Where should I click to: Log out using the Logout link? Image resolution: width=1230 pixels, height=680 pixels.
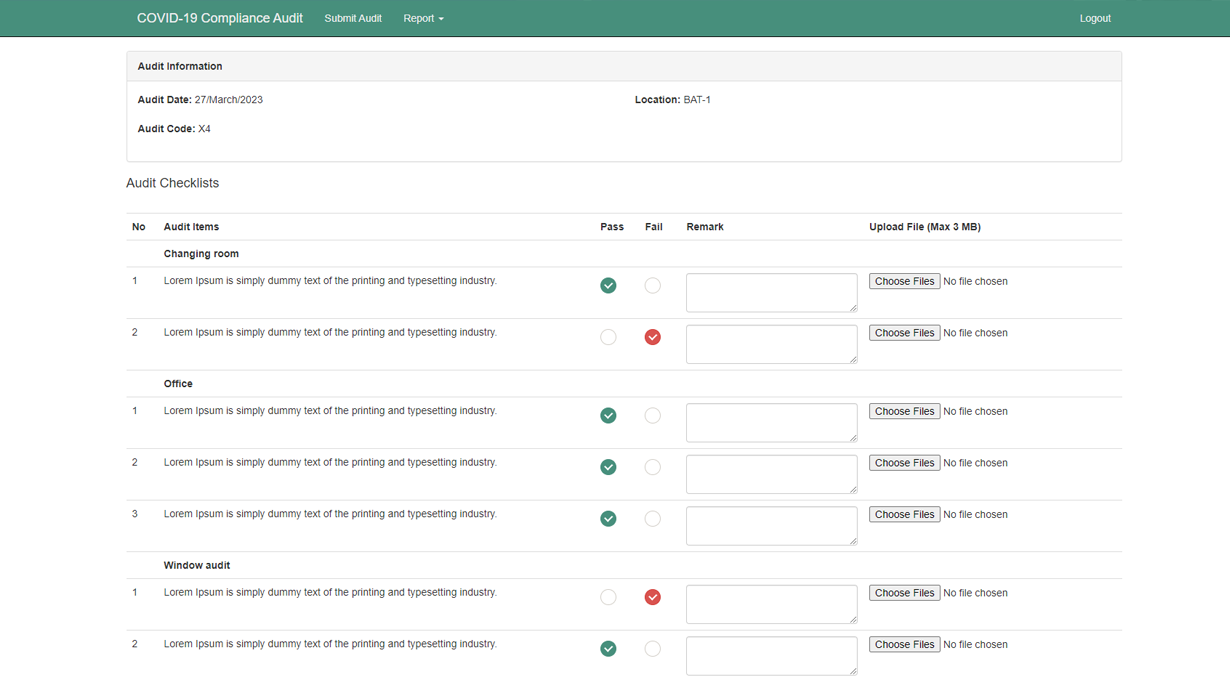1095,18
